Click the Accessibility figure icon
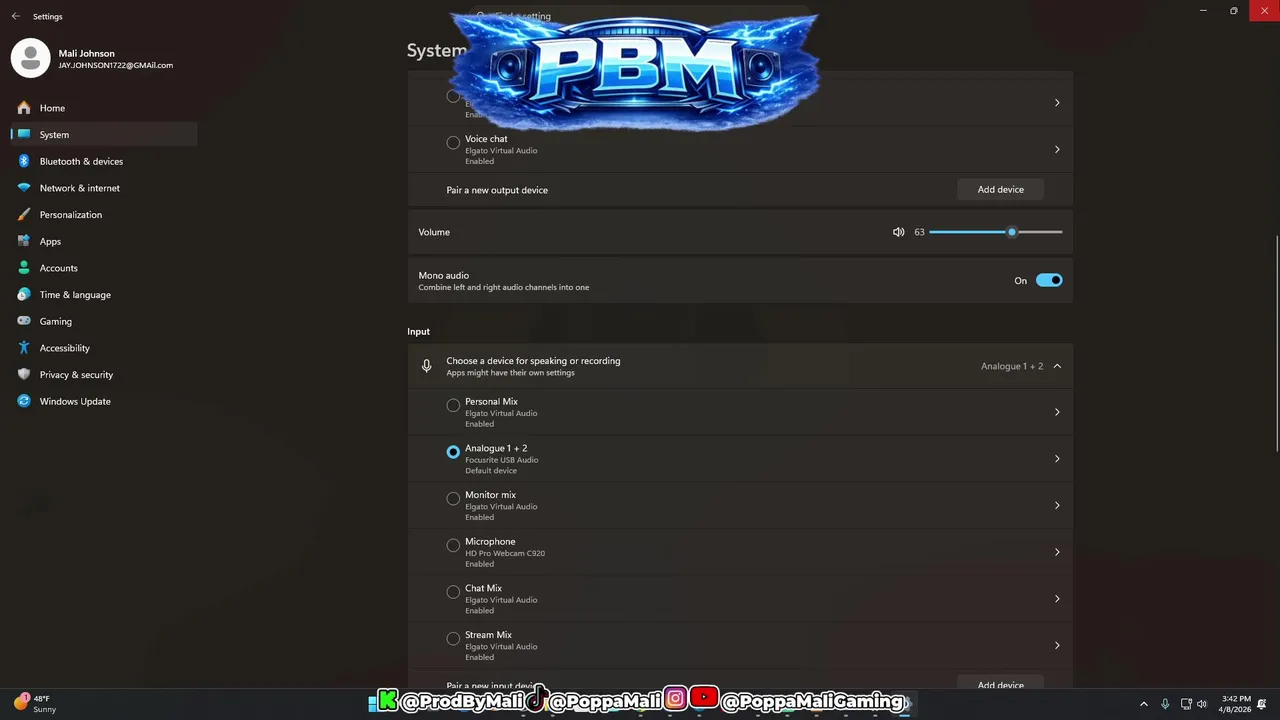This screenshot has width=1280, height=720. tap(24, 348)
